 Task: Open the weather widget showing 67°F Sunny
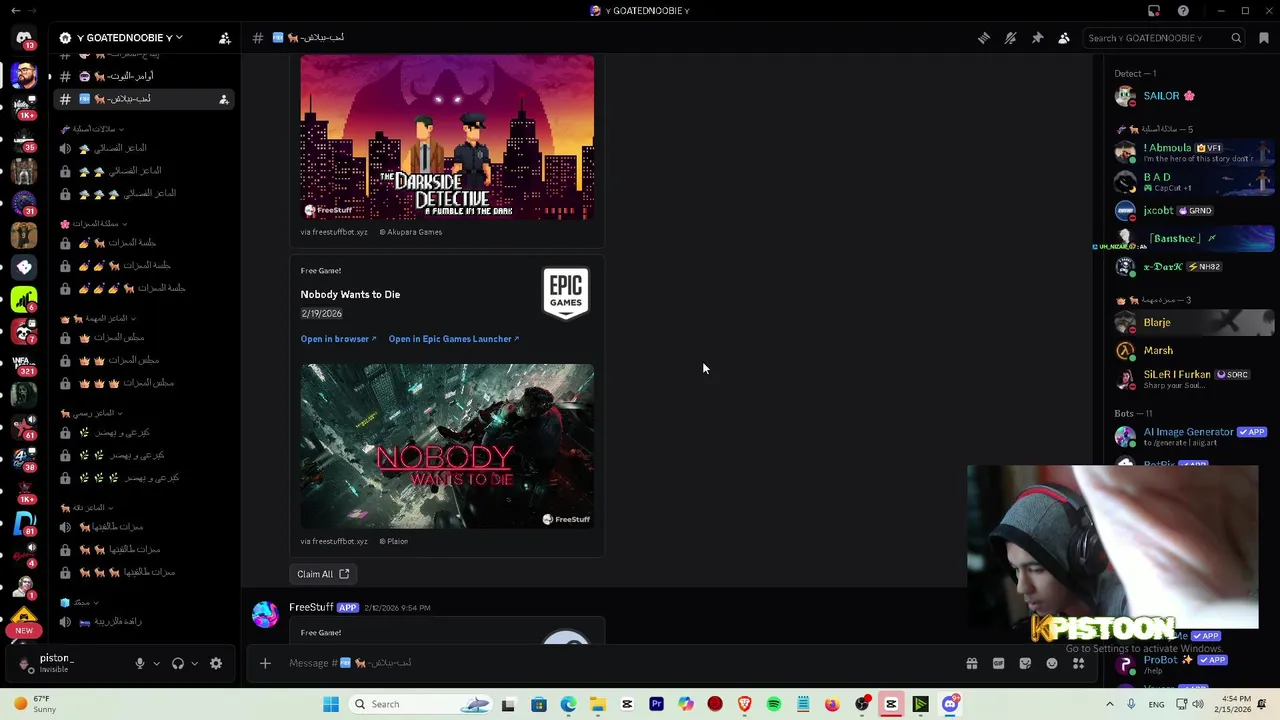[36, 704]
